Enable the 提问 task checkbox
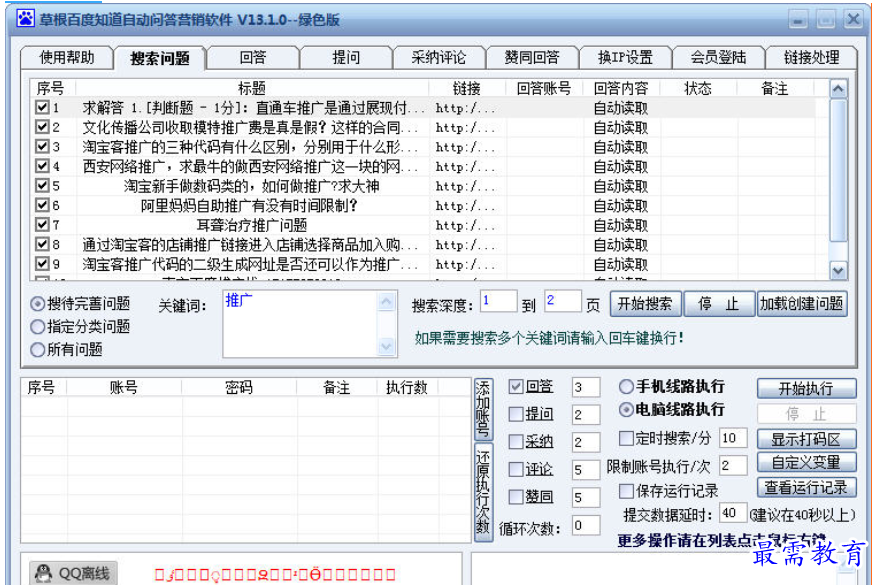Viewport: 874px width, 585px height. click(516, 413)
